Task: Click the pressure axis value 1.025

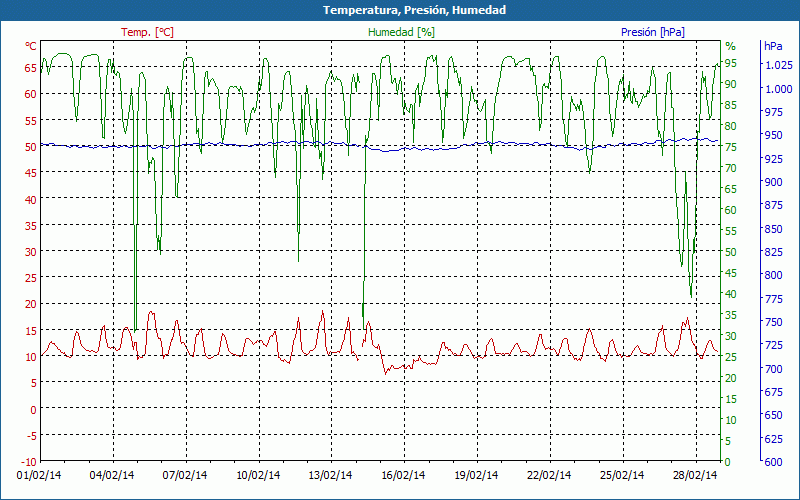Action: point(779,65)
